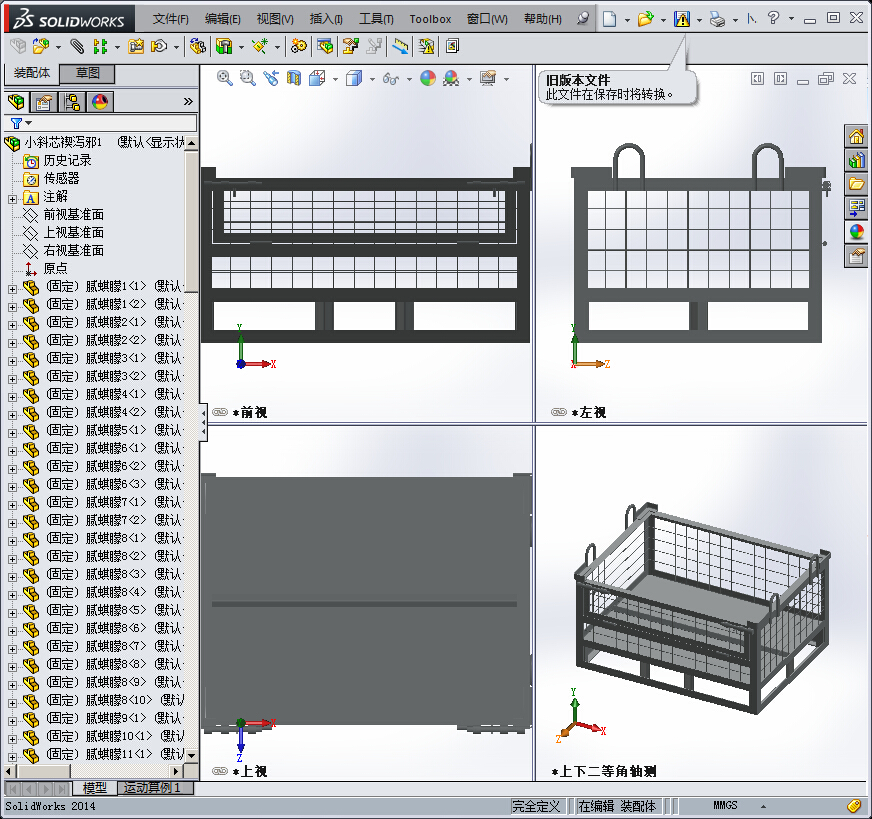
Task: Open the 工具(T) menu
Action: tap(376, 19)
